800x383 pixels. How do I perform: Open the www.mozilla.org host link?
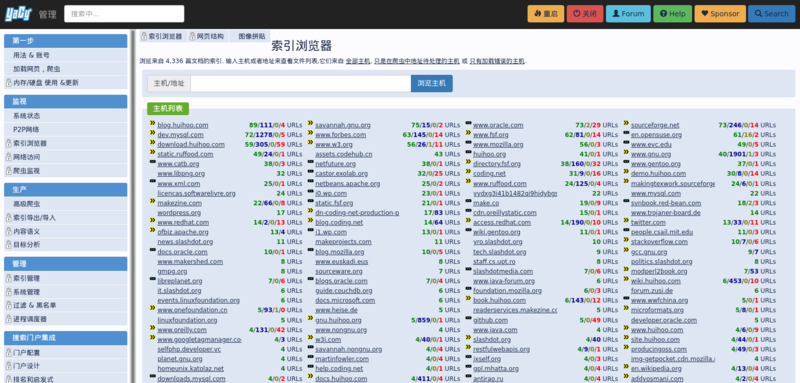[498, 144]
